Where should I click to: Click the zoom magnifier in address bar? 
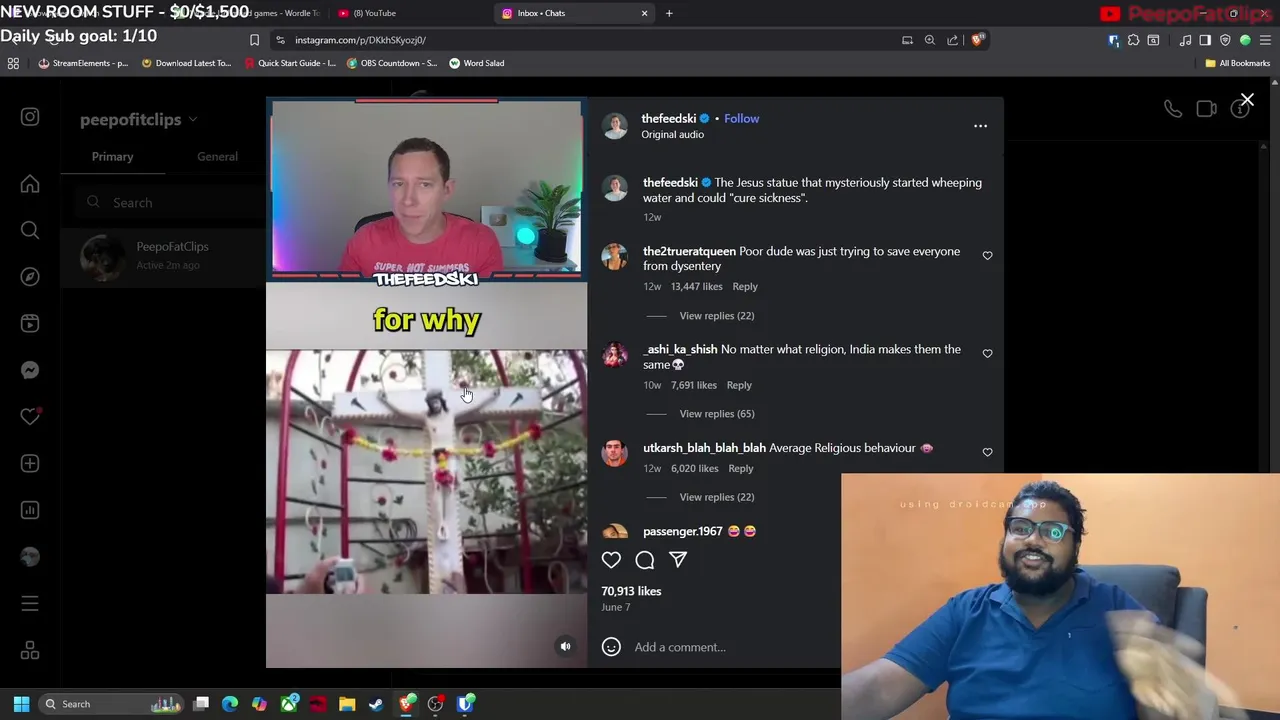coord(929,40)
